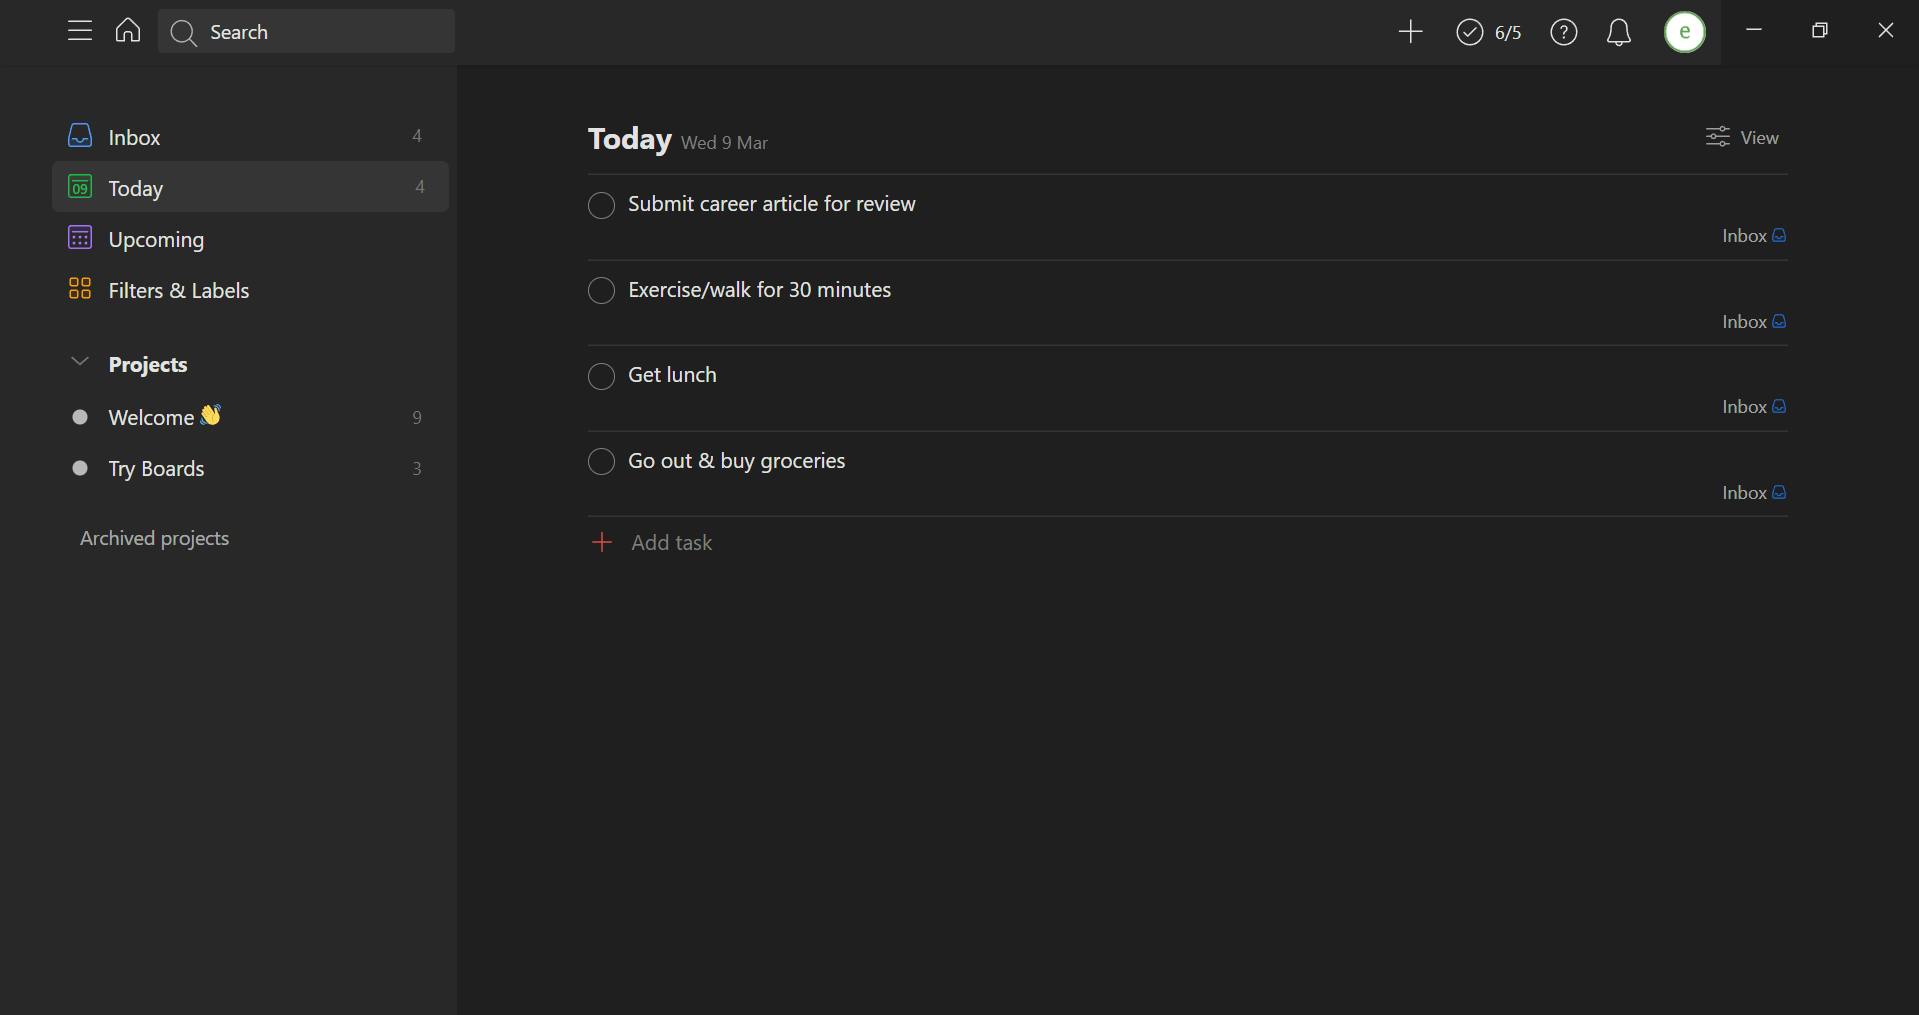Image resolution: width=1919 pixels, height=1015 pixels.
Task: Check off 'Go out & buy groceries'
Action: (601, 462)
